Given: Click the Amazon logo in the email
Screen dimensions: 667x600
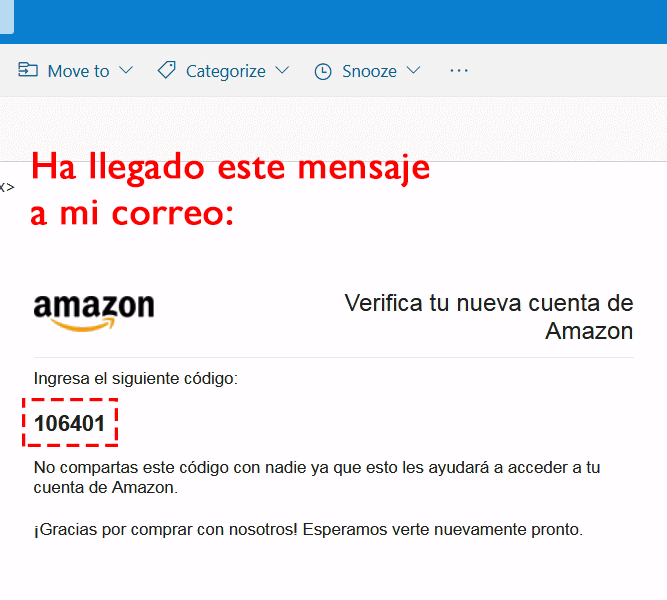Looking at the screenshot, I should coord(94,312).
